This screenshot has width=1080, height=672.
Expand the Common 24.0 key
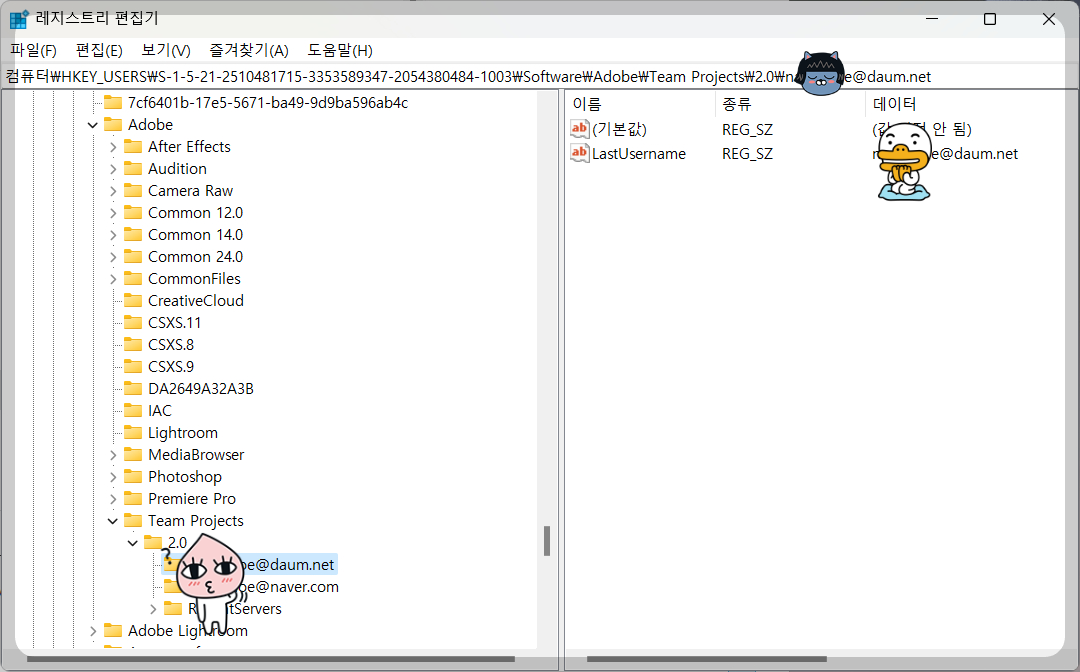click(113, 257)
